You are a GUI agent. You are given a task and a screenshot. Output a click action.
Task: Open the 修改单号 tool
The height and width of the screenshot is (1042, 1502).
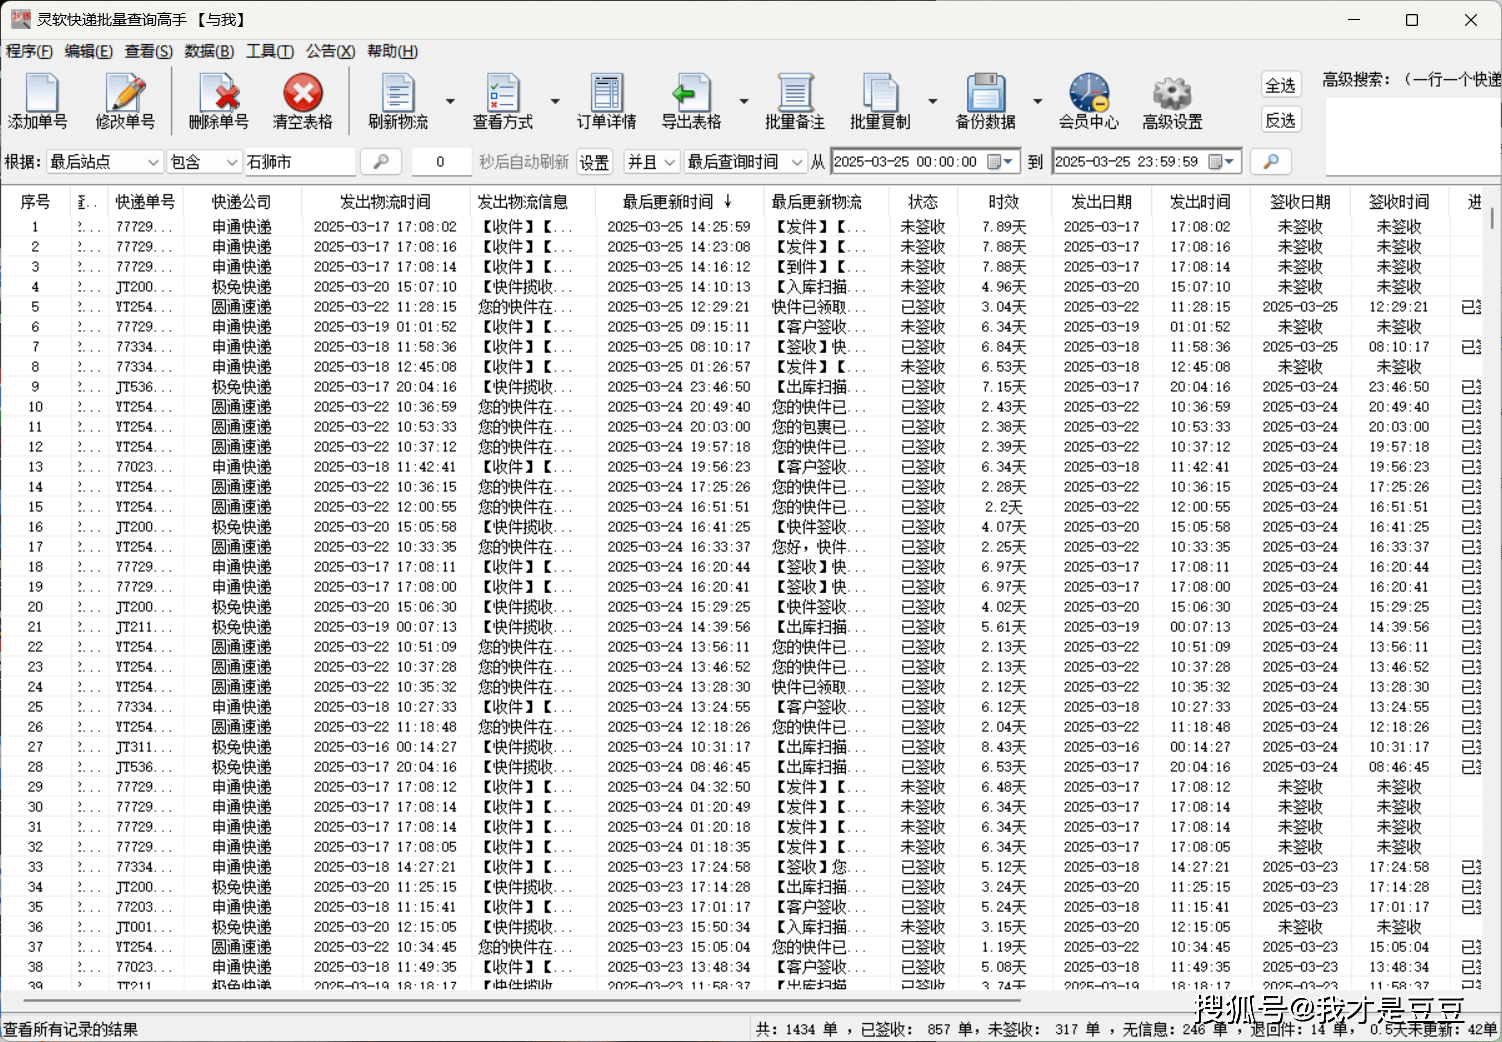pyautogui.click(x=125, y=102)
